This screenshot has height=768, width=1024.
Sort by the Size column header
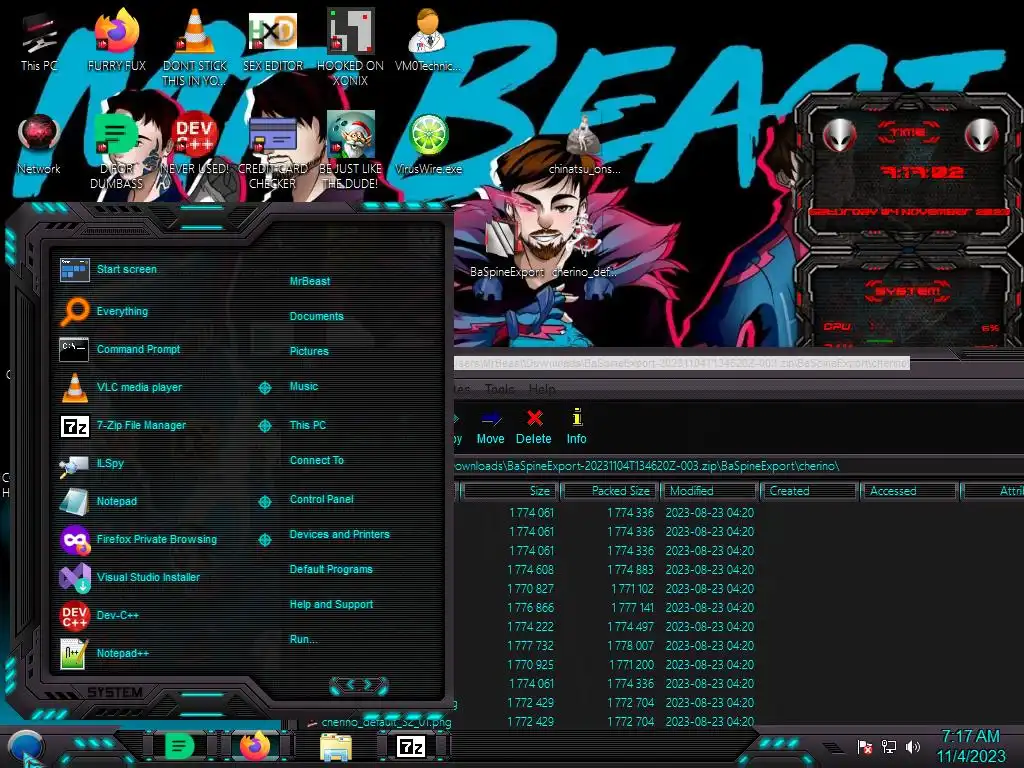point(509,490)
